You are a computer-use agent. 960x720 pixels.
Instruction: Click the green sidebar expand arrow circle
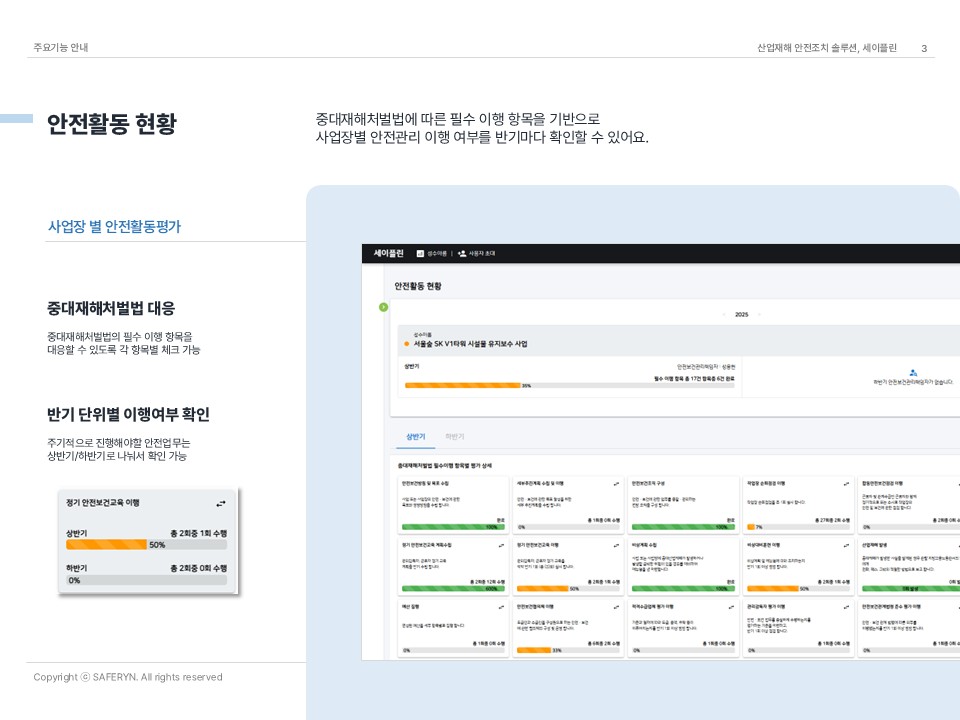tap(383, 306)
